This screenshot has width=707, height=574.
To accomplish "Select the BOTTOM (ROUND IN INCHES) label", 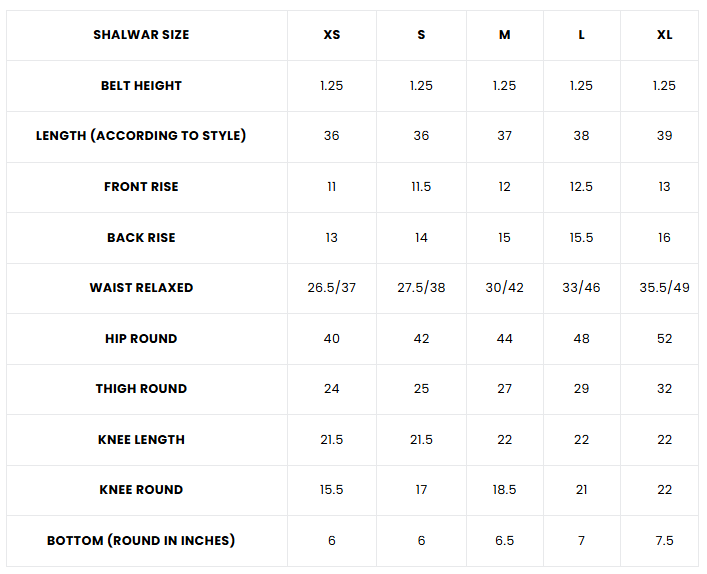I will click(x=141, y=541).
